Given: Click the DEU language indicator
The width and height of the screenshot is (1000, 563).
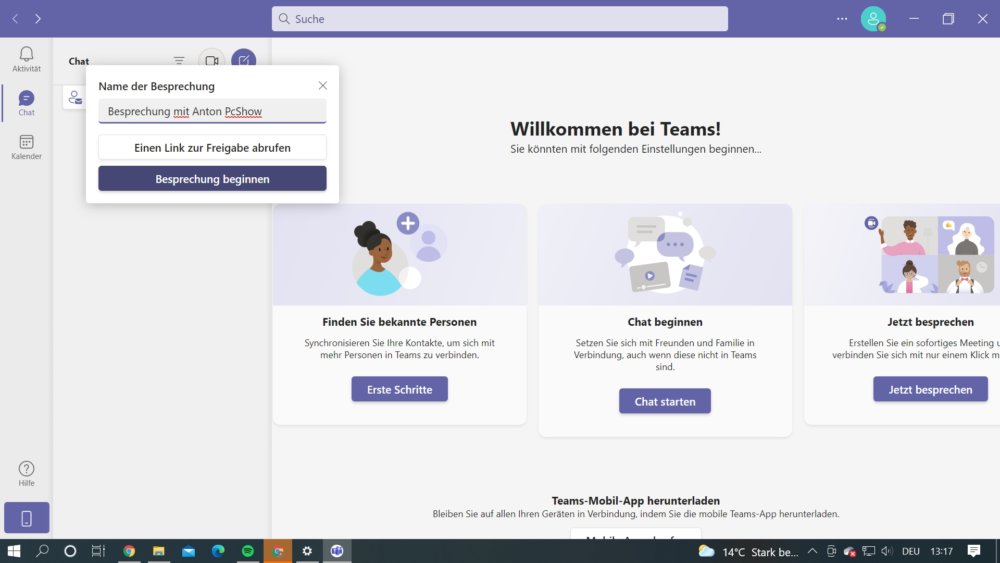Looking at the screenshot, I should 911,551.
